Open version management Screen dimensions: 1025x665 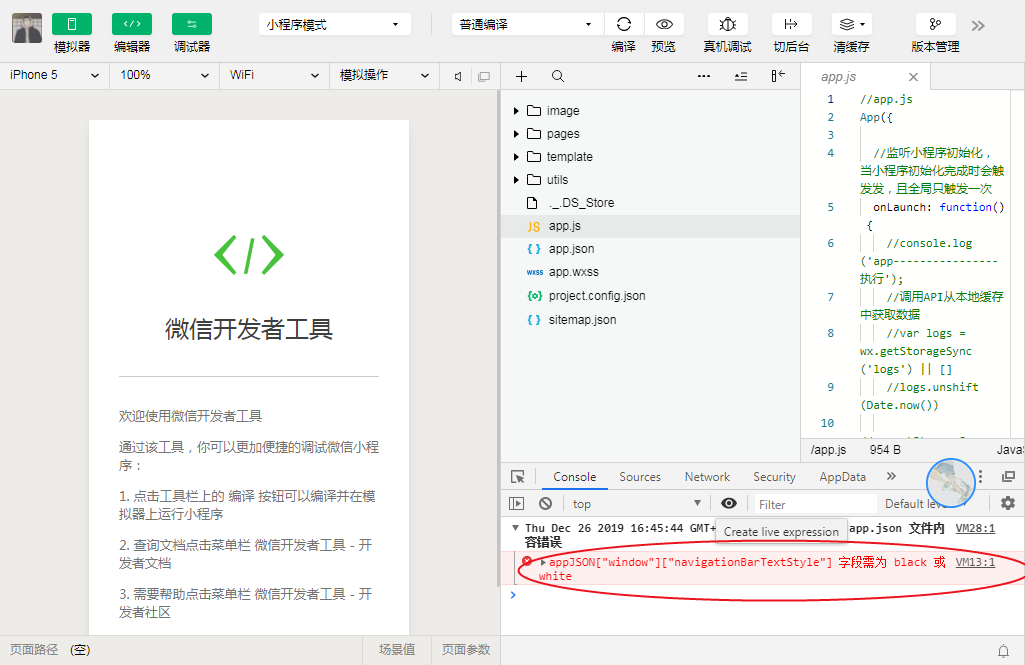click(935, 24)
